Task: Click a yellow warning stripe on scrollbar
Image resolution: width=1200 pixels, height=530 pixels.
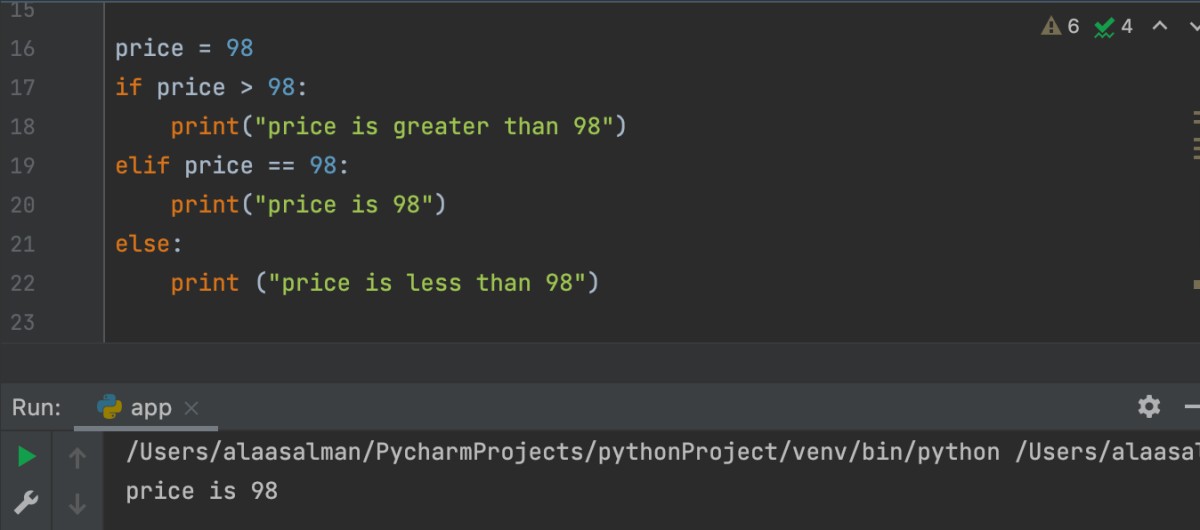Action: (1196, 117)
